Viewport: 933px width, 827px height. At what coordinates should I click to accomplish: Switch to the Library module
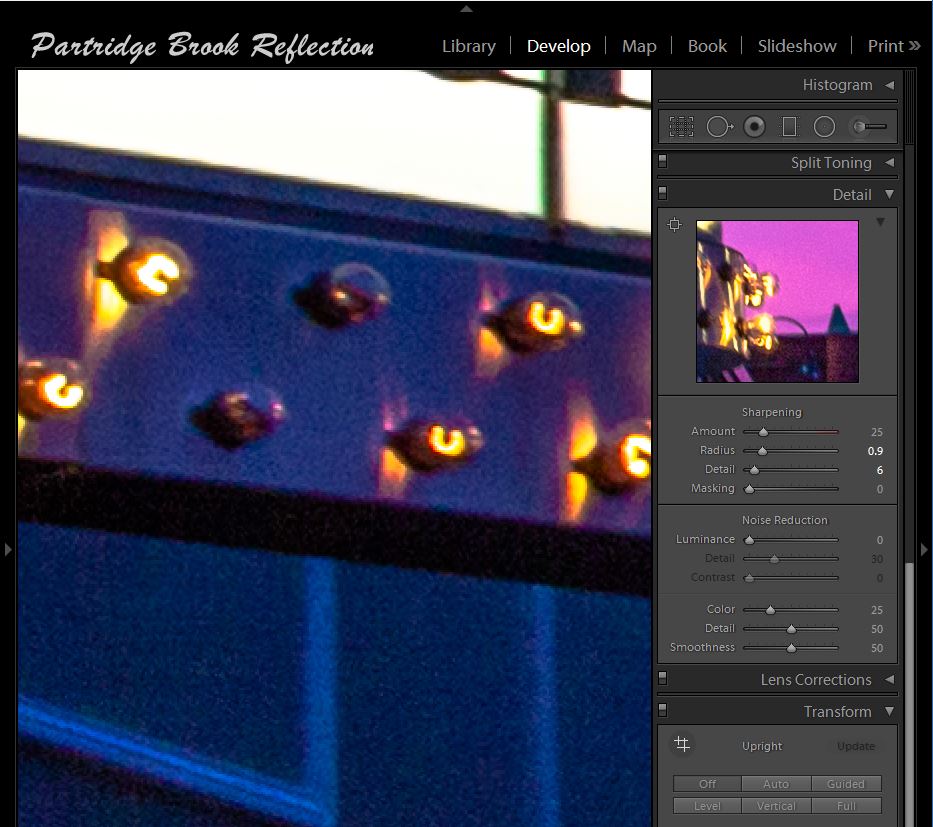click(x=468, y=46)
